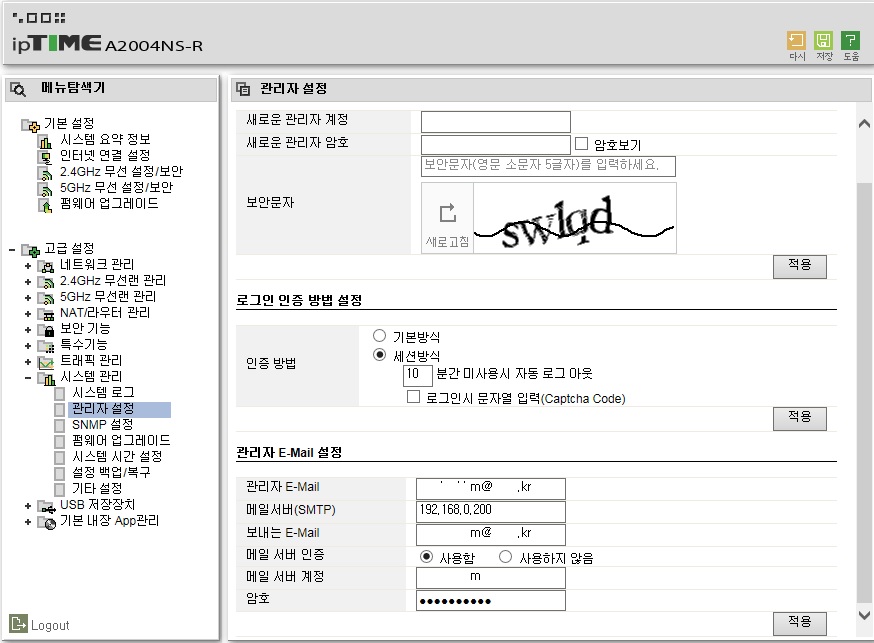The width and height of the screenshot is (874, 643).
Task: Select 사용함 for mail server authentication
Action: coord(426,557)
